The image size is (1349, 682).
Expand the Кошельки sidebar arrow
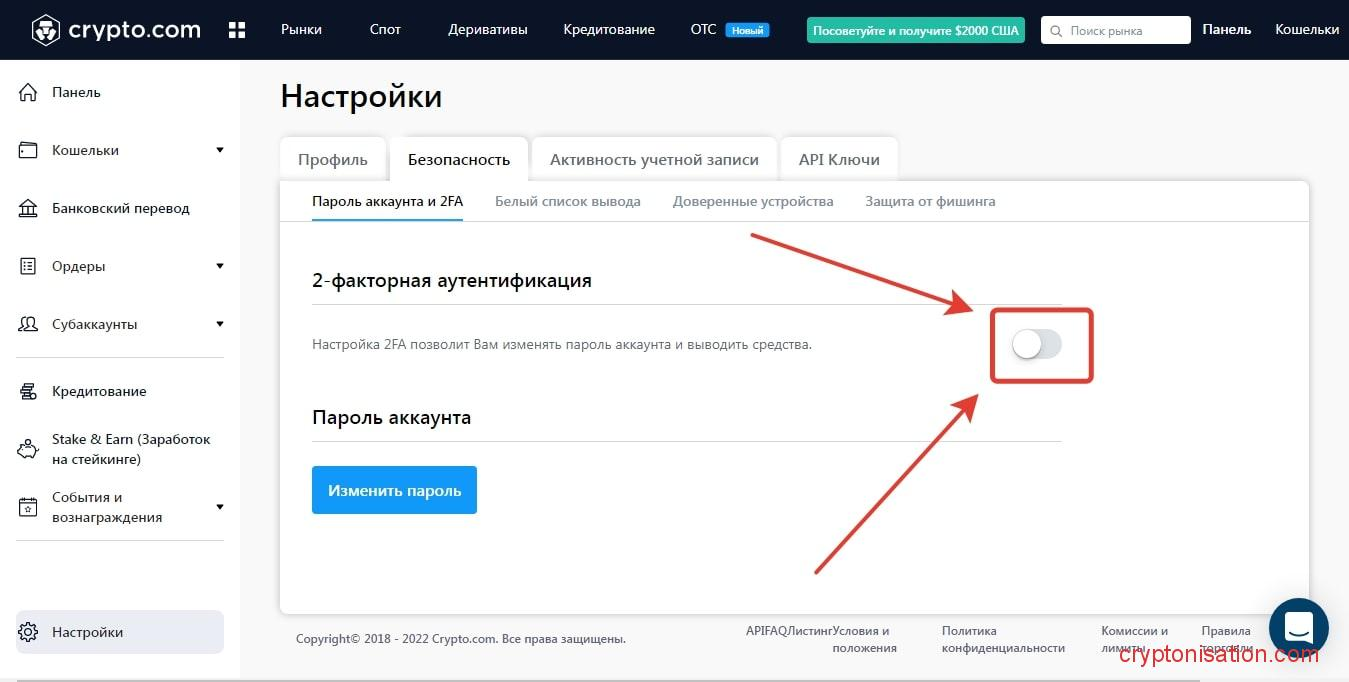point(220,150)
